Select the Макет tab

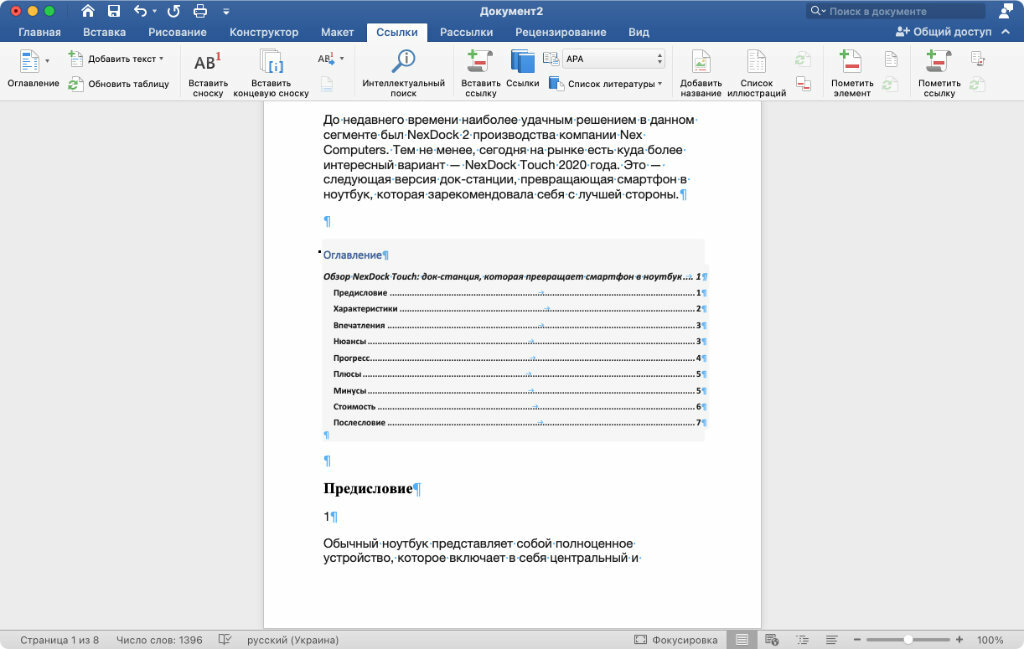point(337,32)
